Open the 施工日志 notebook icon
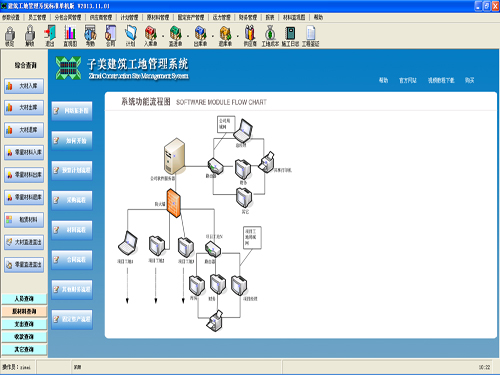The height and width of the screenshot is (375, 500). coord(290,35)
